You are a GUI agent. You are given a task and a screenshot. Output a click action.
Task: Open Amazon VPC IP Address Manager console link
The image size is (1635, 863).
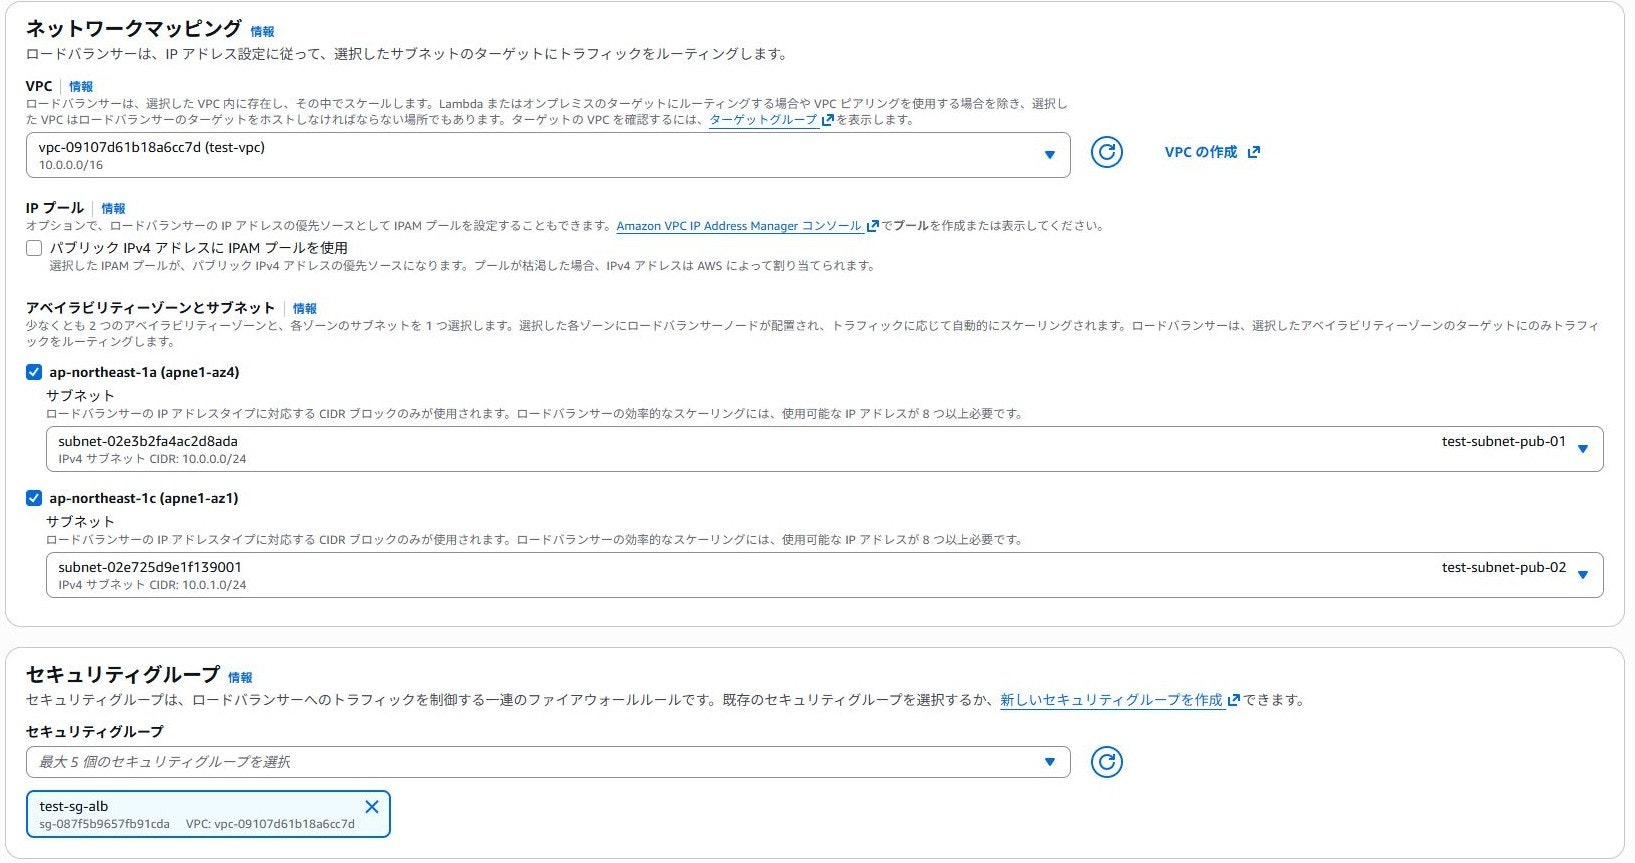(x=739, y=226)
